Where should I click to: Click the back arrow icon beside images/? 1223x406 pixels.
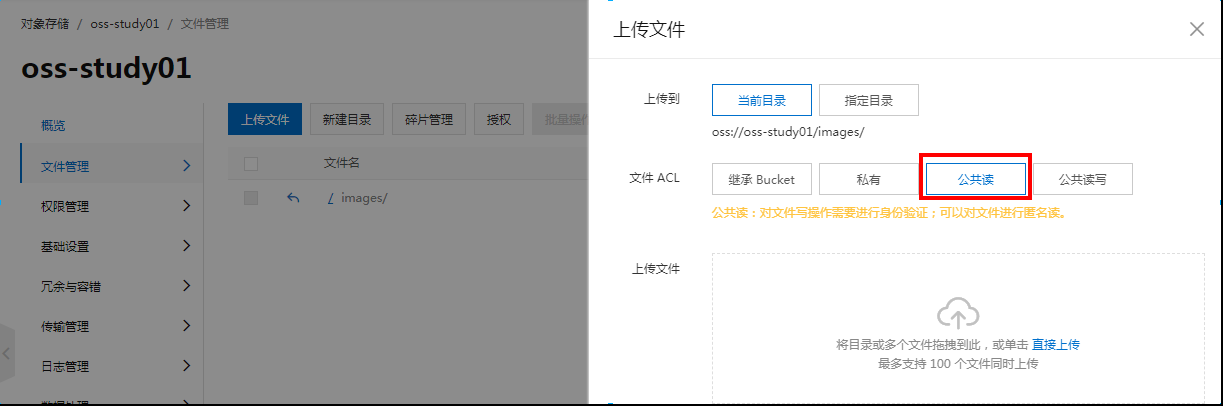(x=293, y=198)
